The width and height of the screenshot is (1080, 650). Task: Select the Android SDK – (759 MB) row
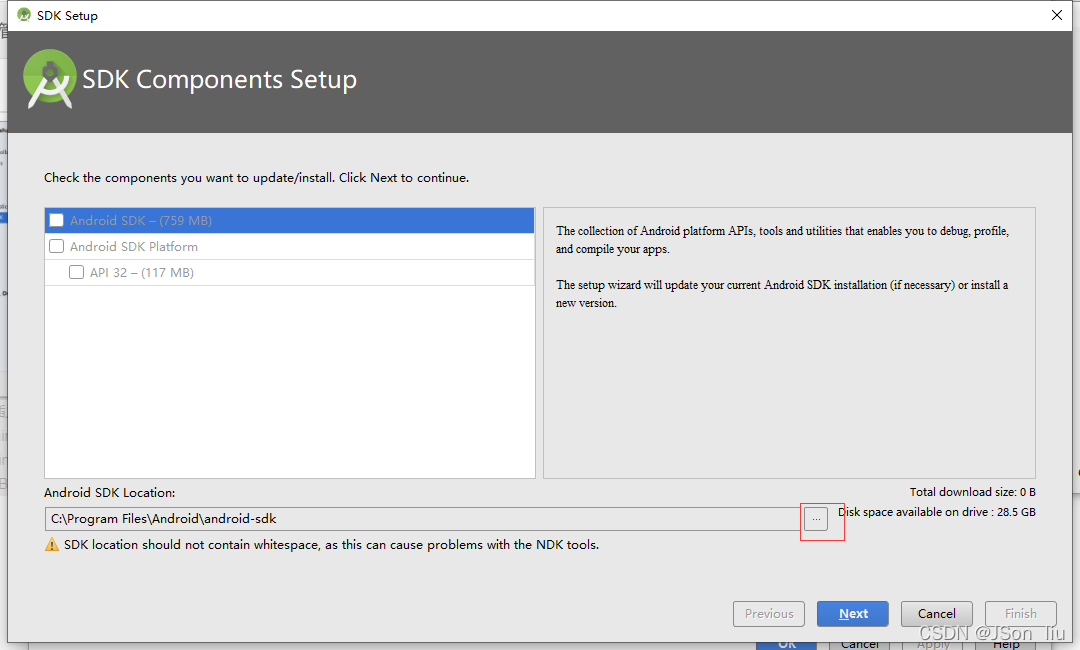[x=289, y=220]
